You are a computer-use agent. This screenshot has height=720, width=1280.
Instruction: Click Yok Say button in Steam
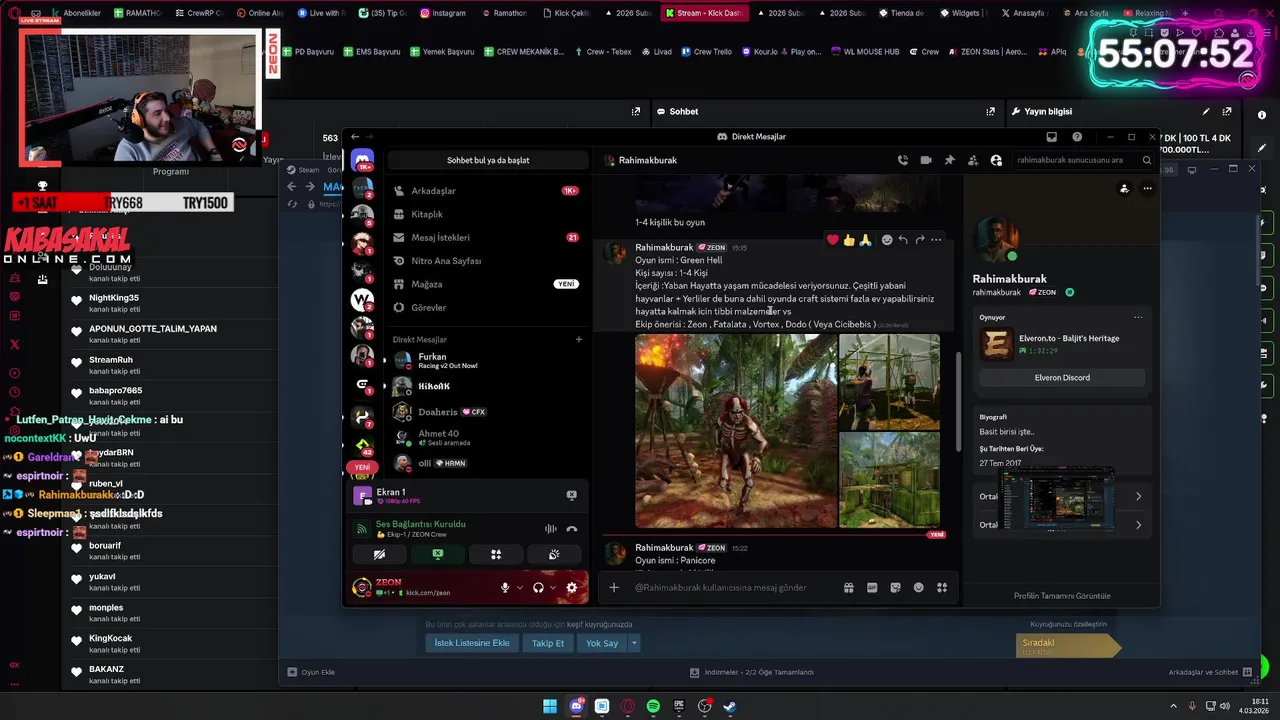pyautogui.click(x=602, y=643)
